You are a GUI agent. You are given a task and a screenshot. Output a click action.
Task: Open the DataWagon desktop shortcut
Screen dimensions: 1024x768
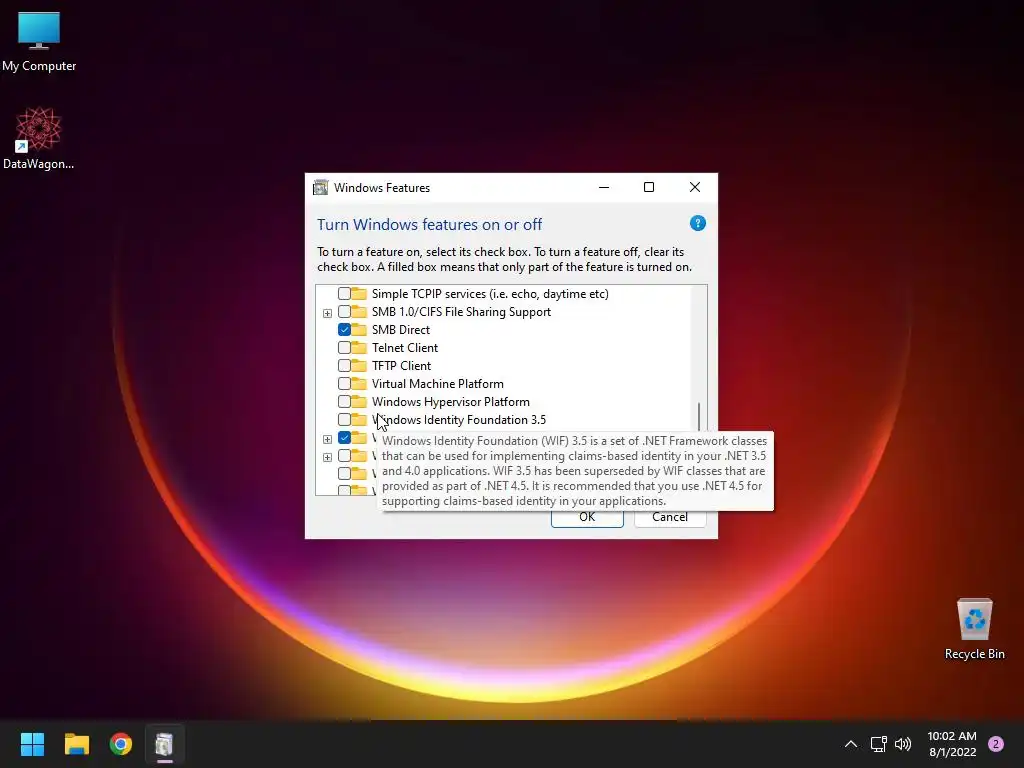point(39,138)
